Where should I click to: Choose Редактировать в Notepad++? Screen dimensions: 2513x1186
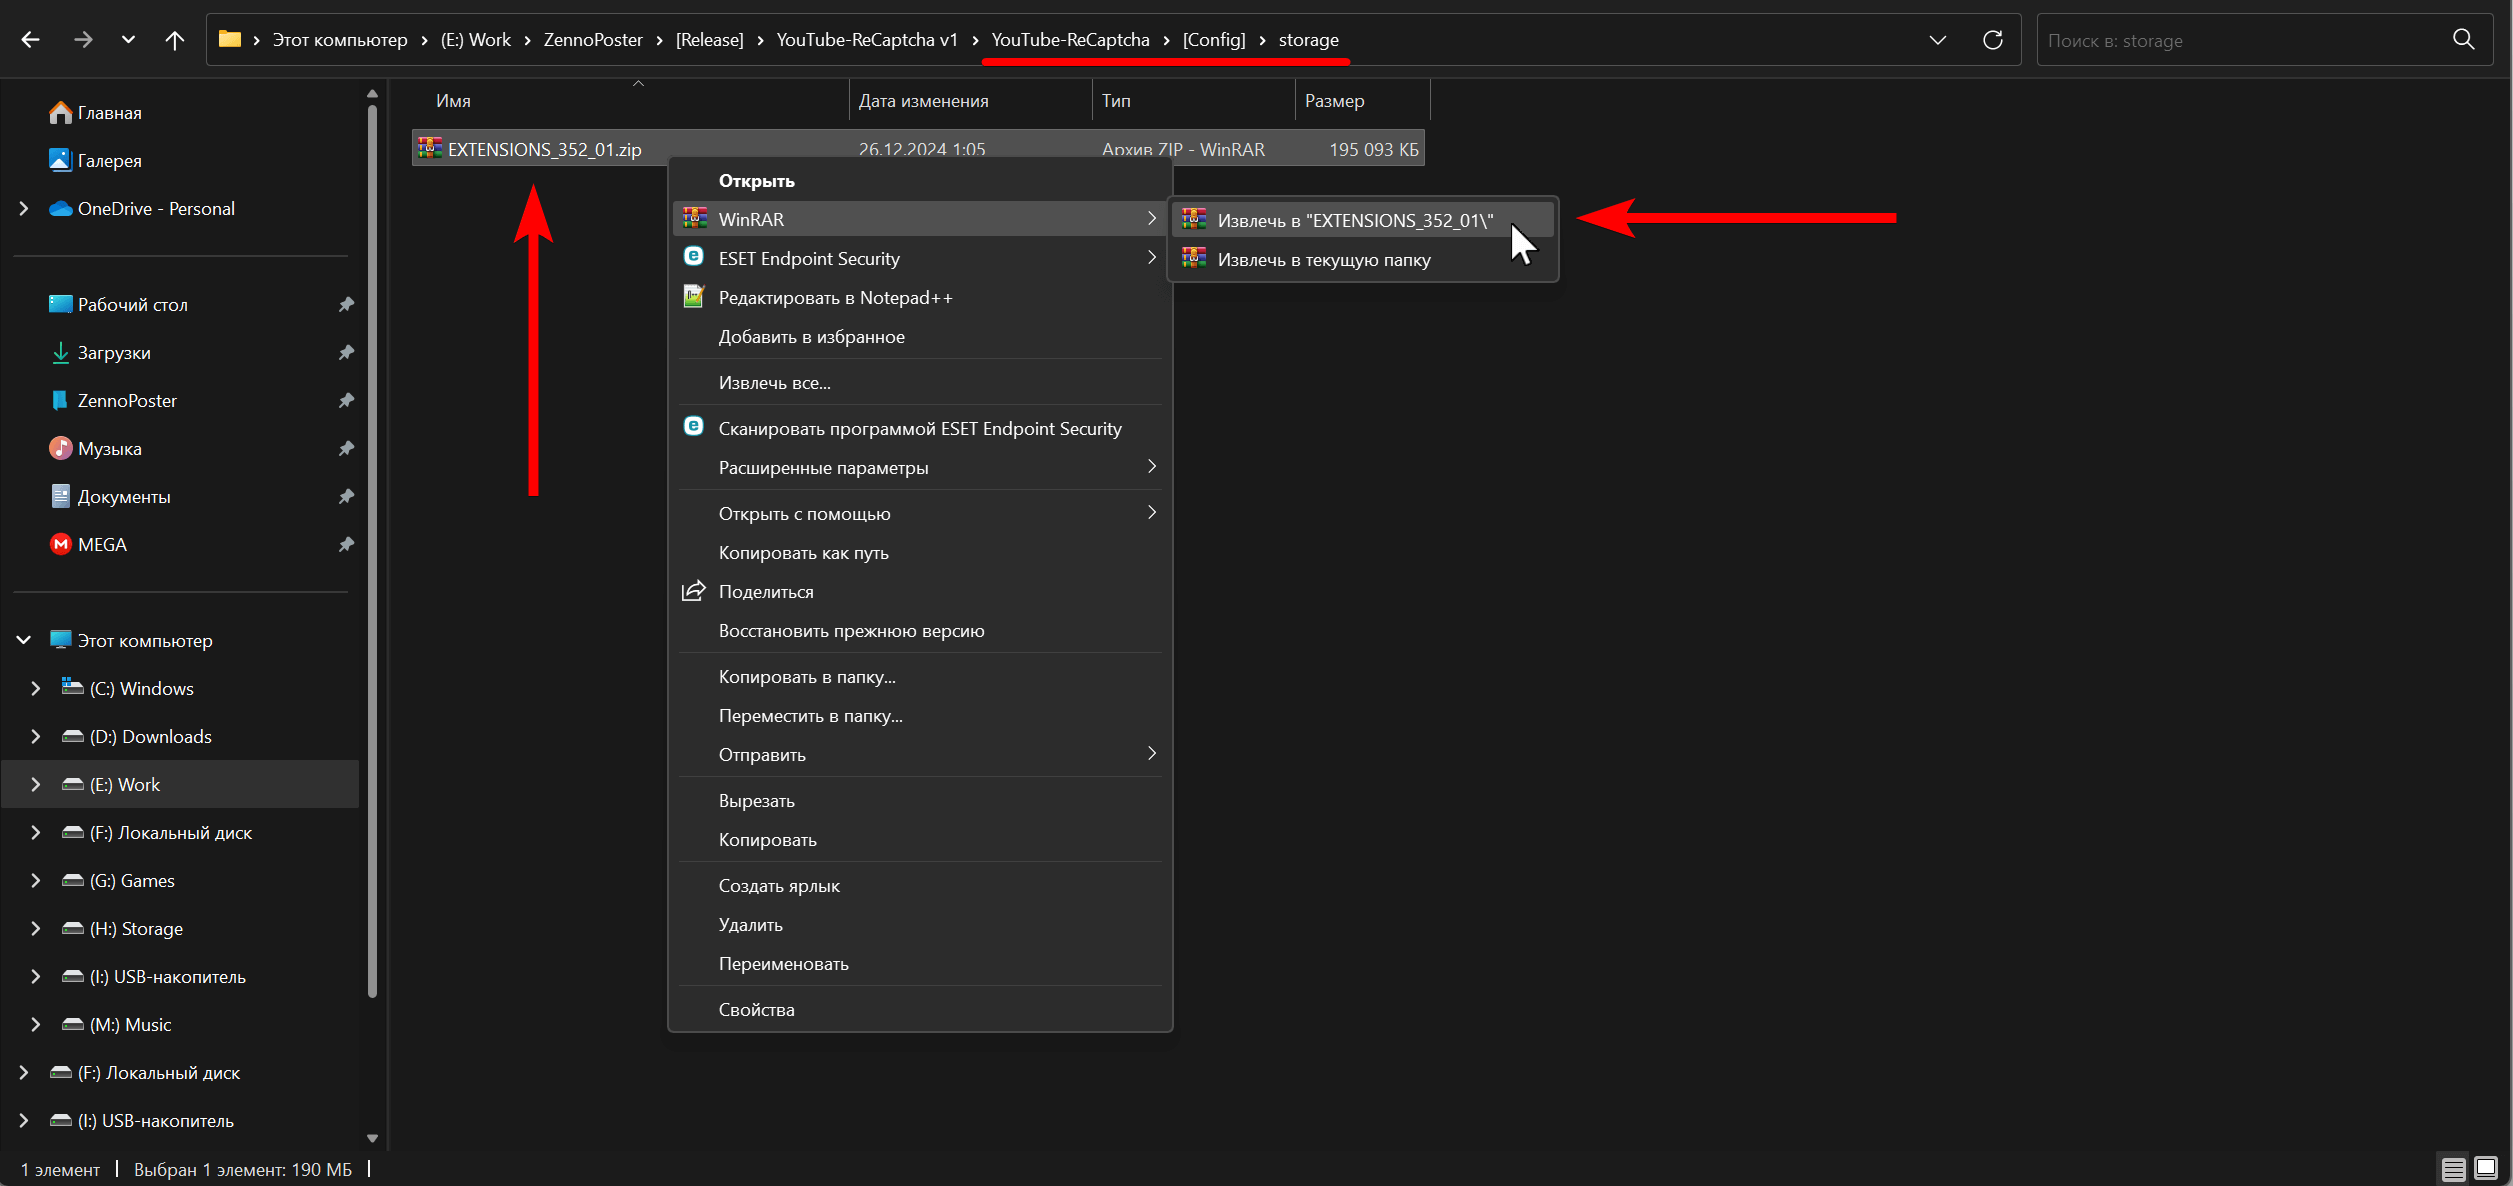920,298
